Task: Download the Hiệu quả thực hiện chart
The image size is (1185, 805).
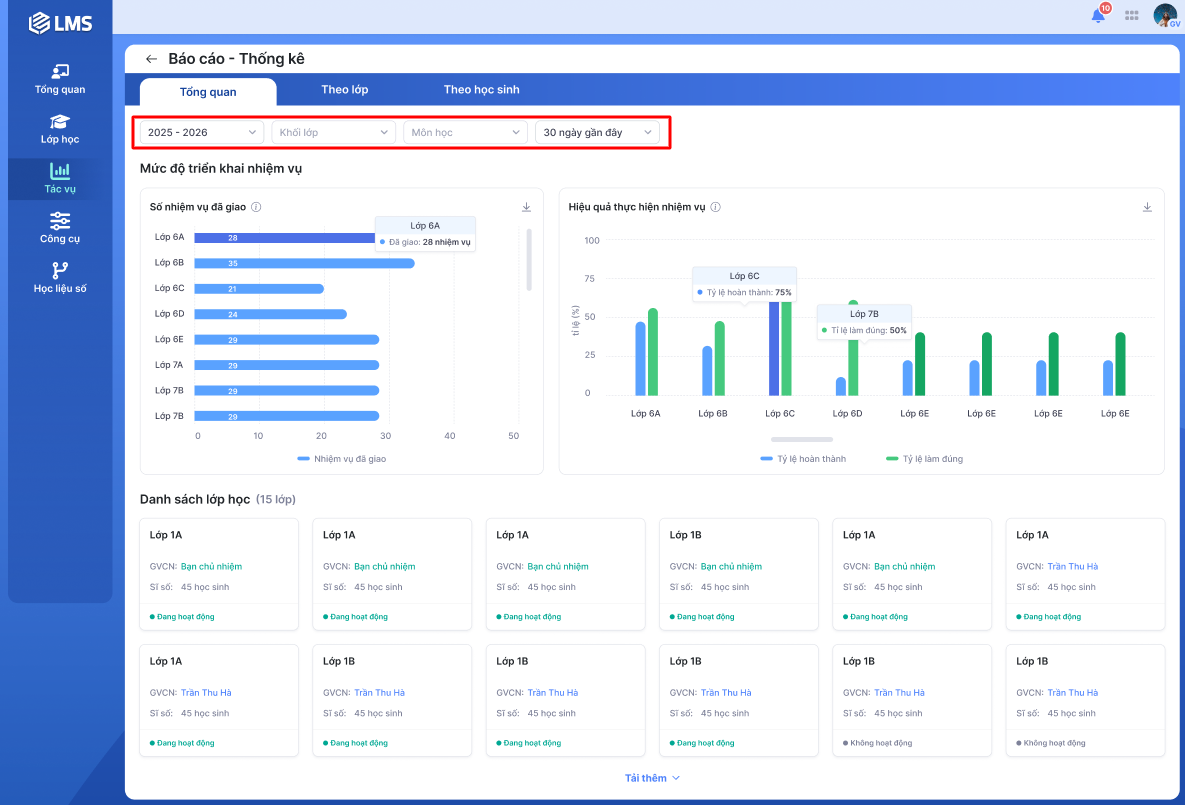Action: 1147,207
